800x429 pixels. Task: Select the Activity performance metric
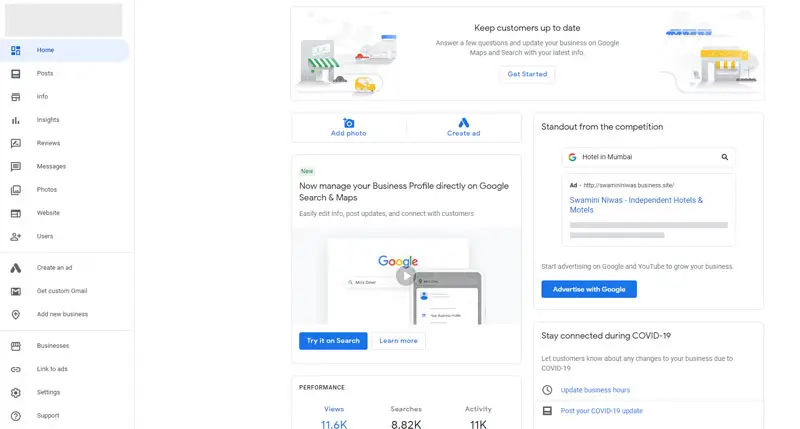(478, 417)
